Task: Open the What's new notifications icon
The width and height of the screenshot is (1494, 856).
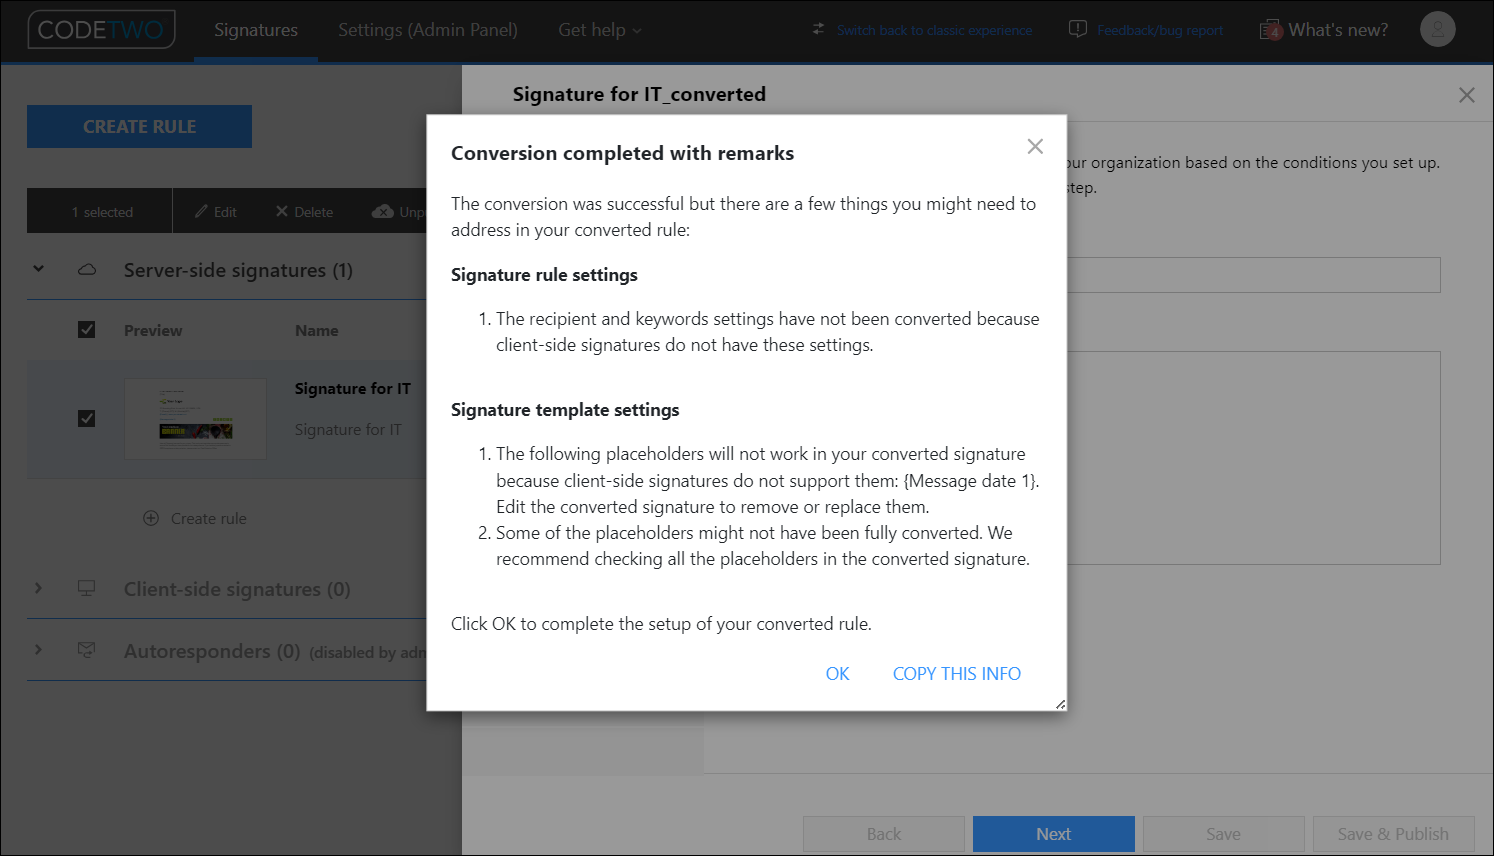Action: pyautogui.click(x=1271, y=29)
